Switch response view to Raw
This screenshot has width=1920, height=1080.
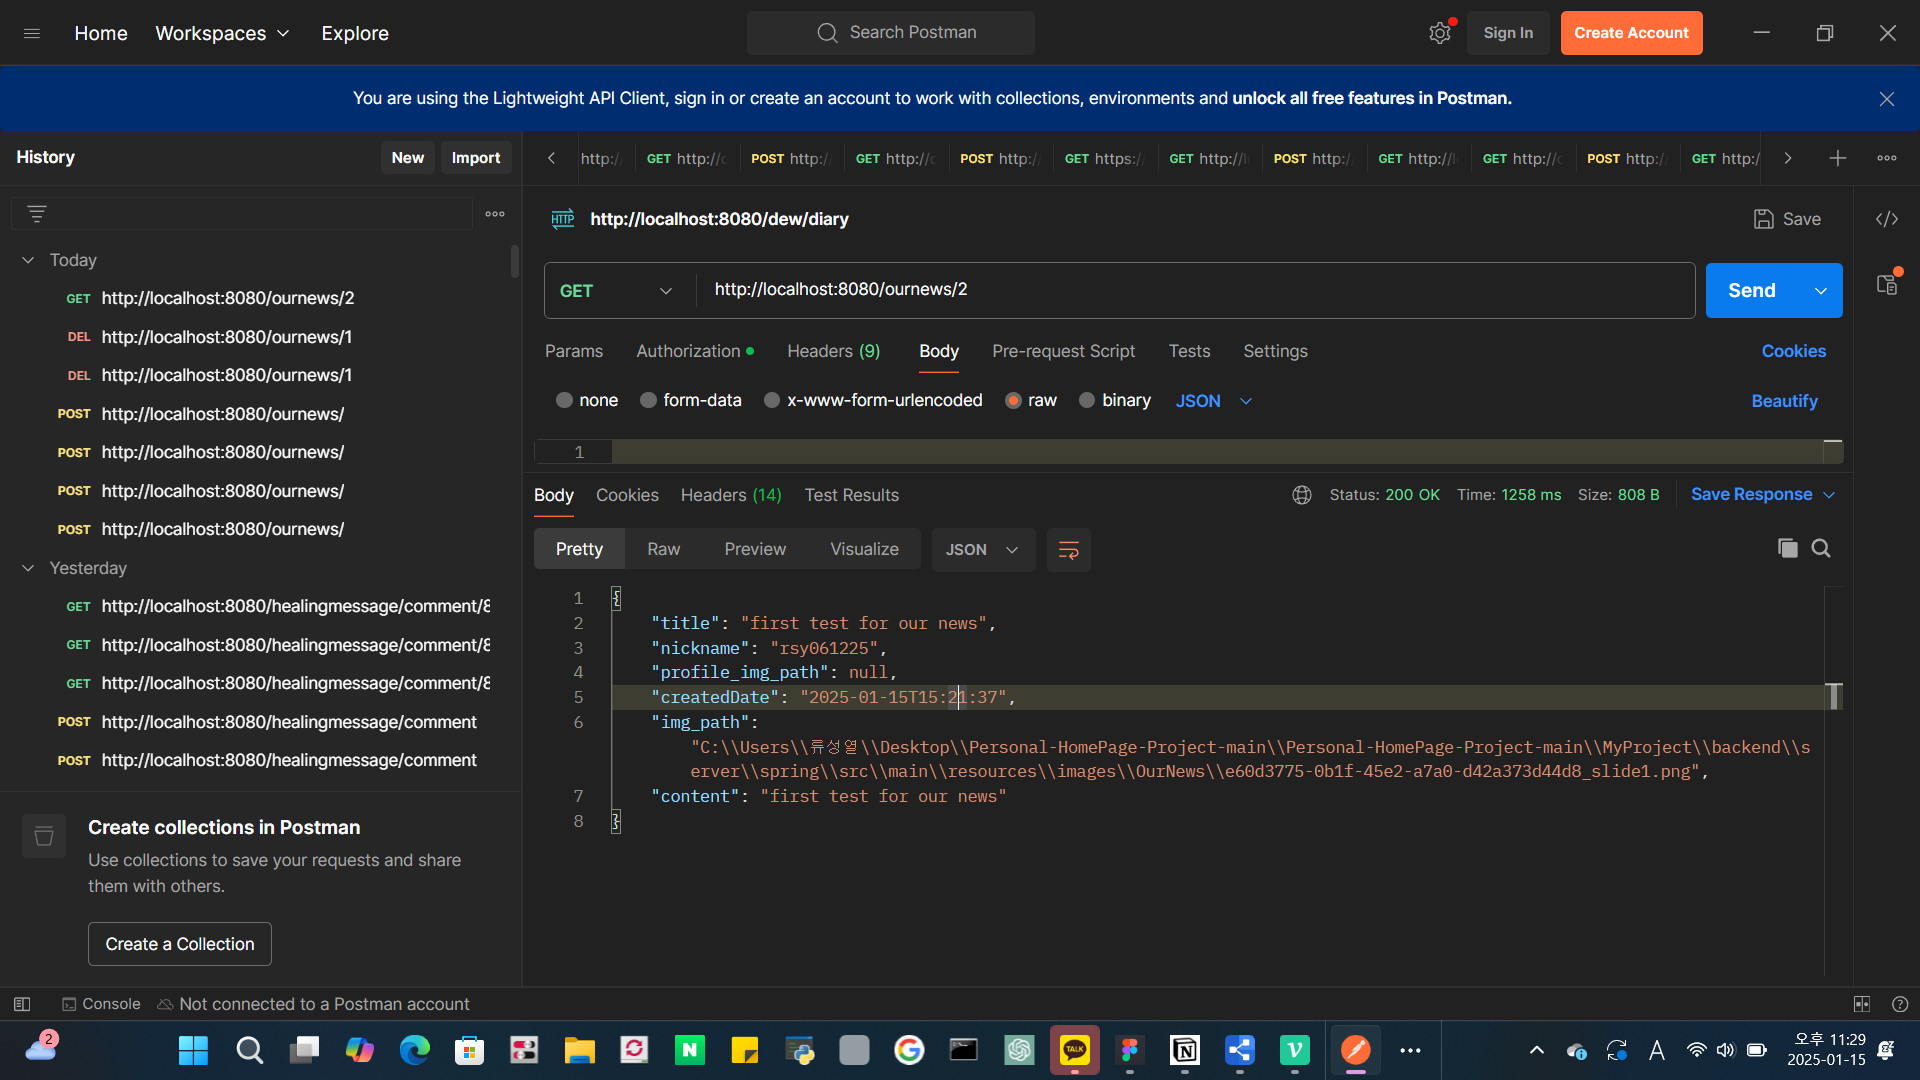pyautogui.click(x=663, y=550)
